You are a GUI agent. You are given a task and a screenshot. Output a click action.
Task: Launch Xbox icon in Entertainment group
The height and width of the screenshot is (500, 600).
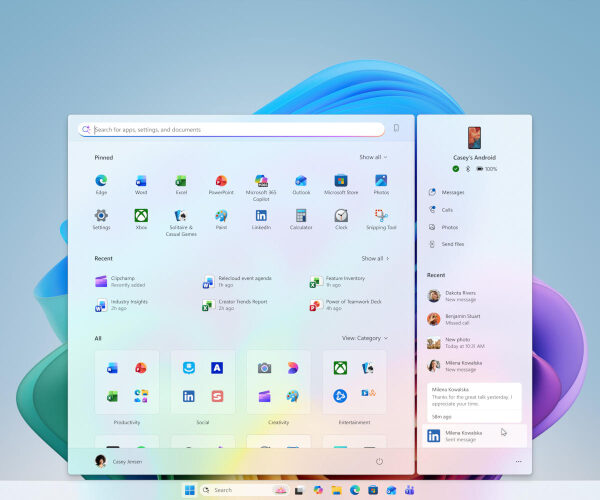pos(340,368)
